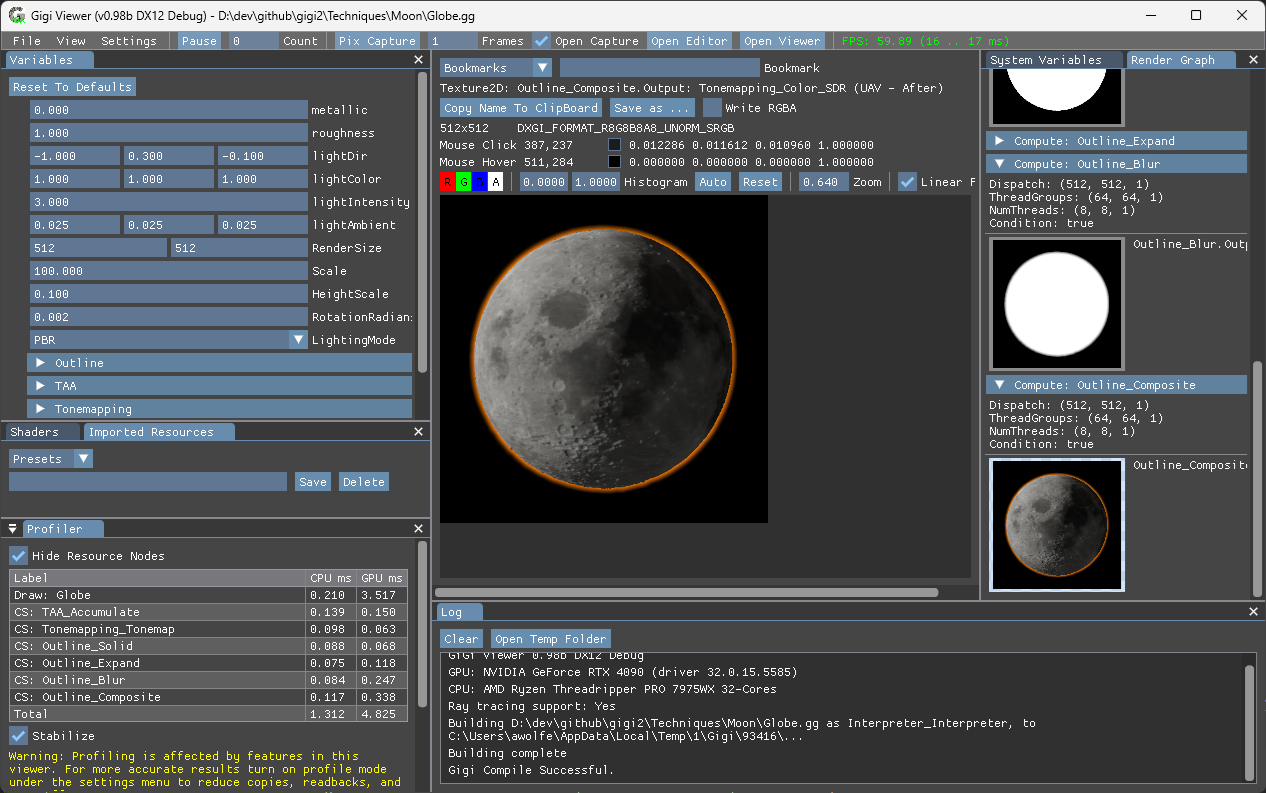Click the Open Temp Folder button

(x=550, y=638)
